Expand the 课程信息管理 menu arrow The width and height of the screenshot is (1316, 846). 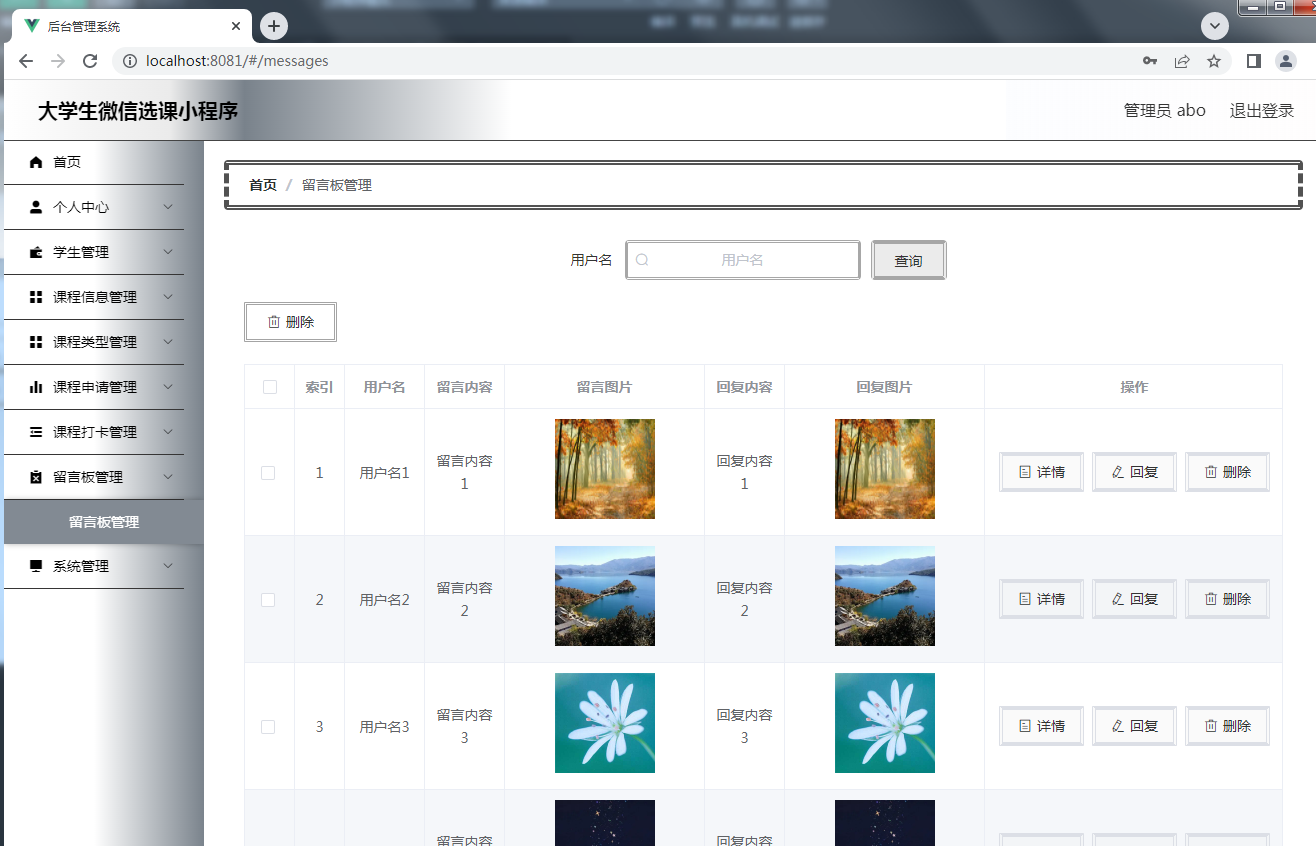click(x=168, y=297)
